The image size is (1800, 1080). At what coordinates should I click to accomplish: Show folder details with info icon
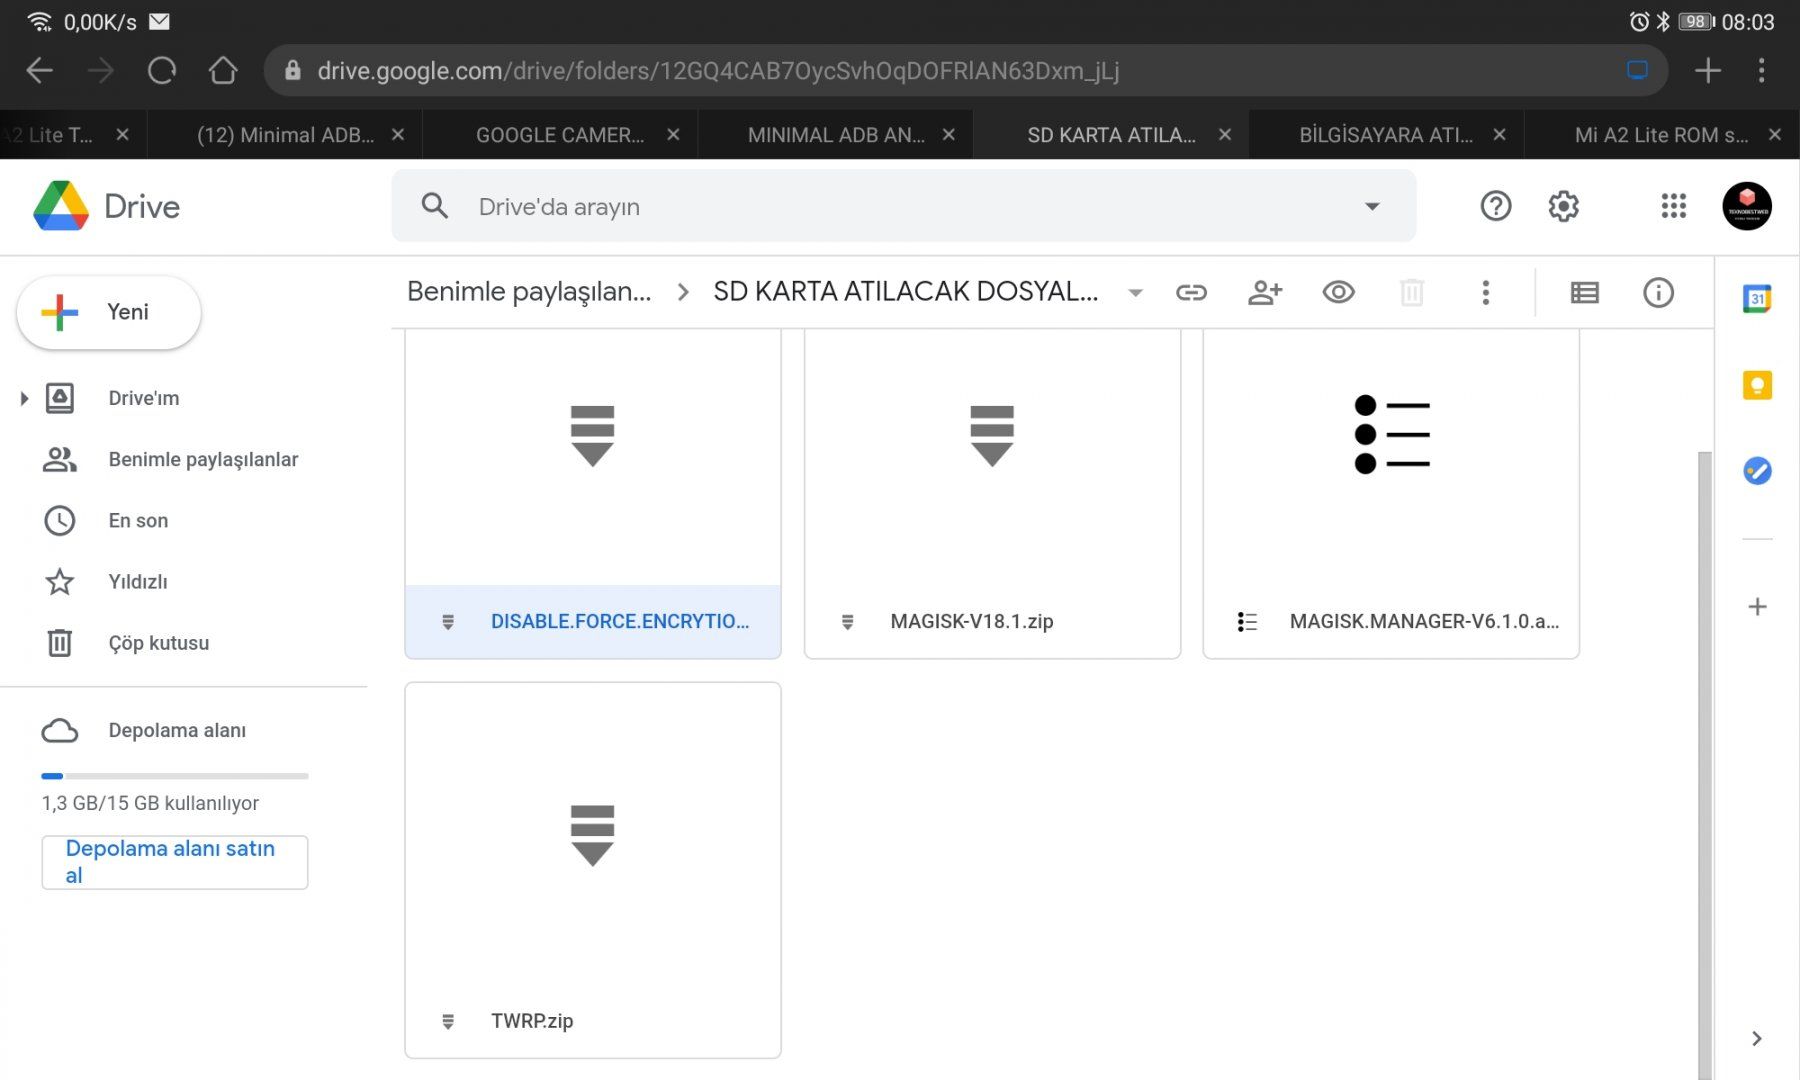(x=1658, y=292)
